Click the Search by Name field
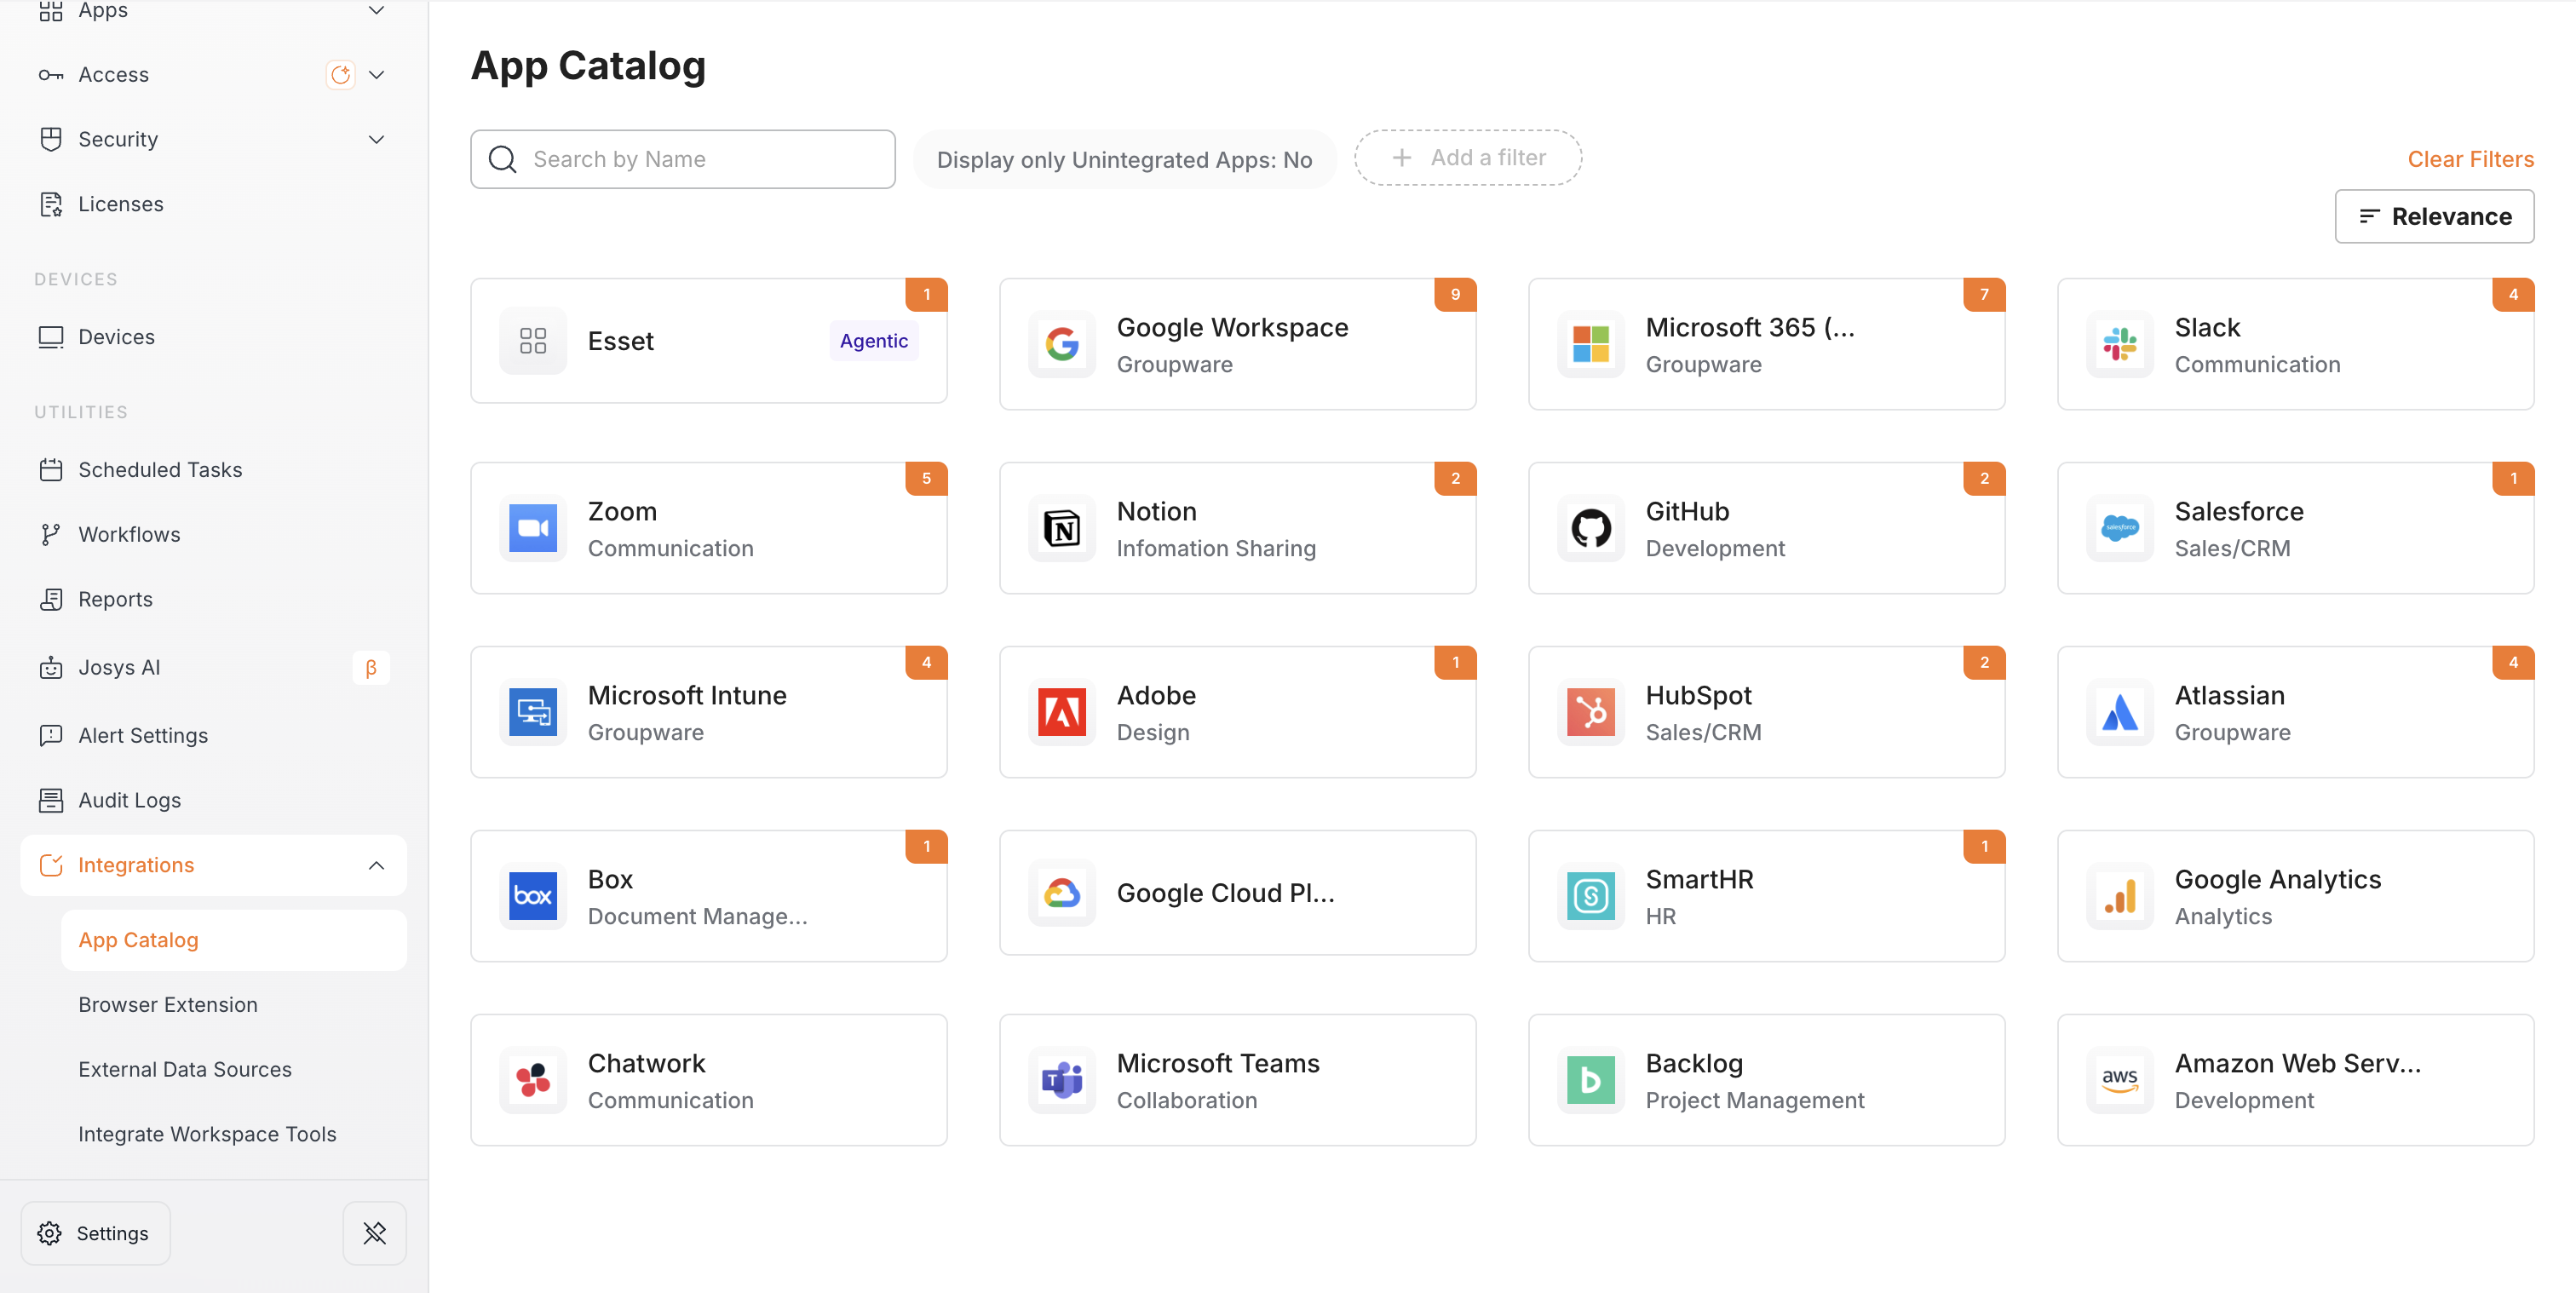The width and height of the screenshot is (2576, 1293). tap(683, 159)
